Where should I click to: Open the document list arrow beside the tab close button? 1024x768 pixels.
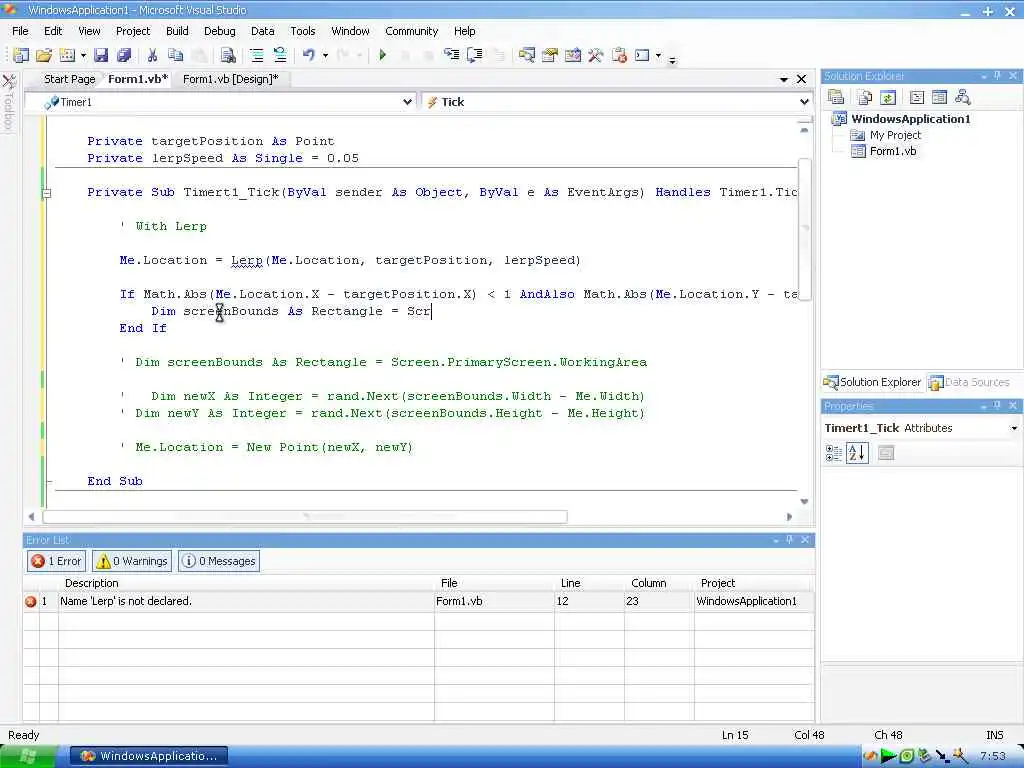(784, 79)
